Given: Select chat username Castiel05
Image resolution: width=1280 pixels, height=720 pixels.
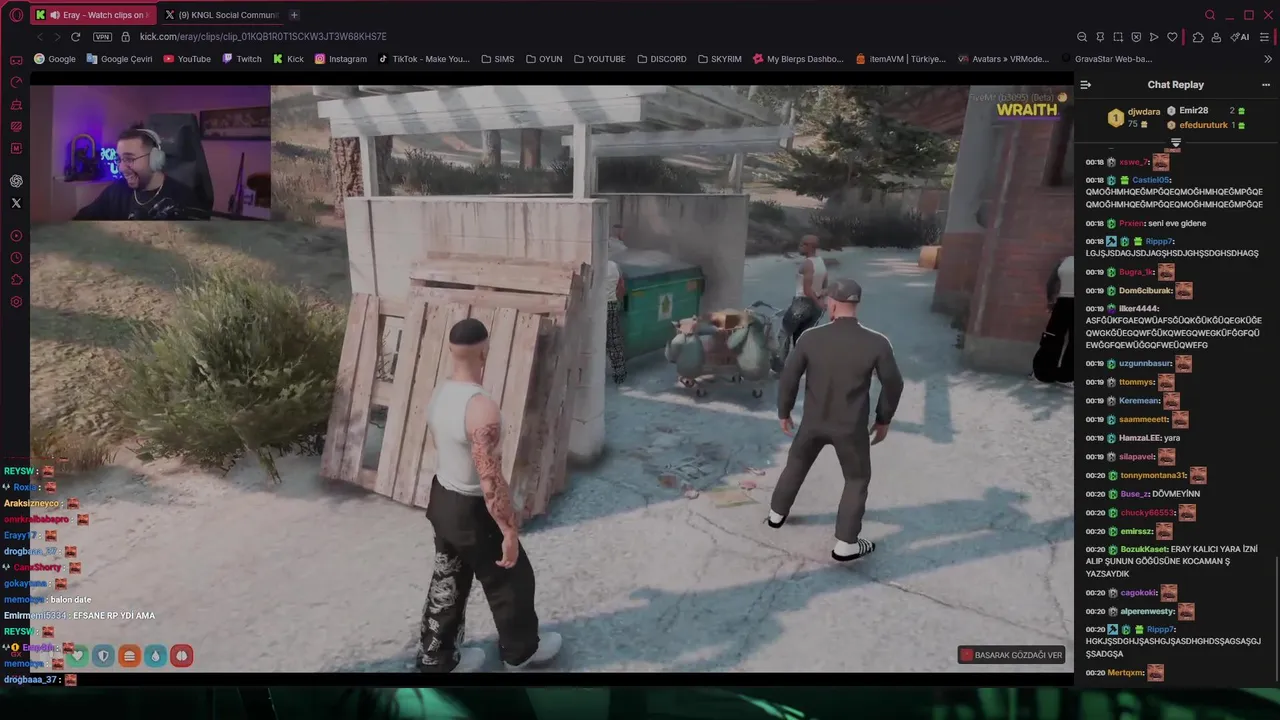Looking at the screenshot, I should coord(1151,180).
